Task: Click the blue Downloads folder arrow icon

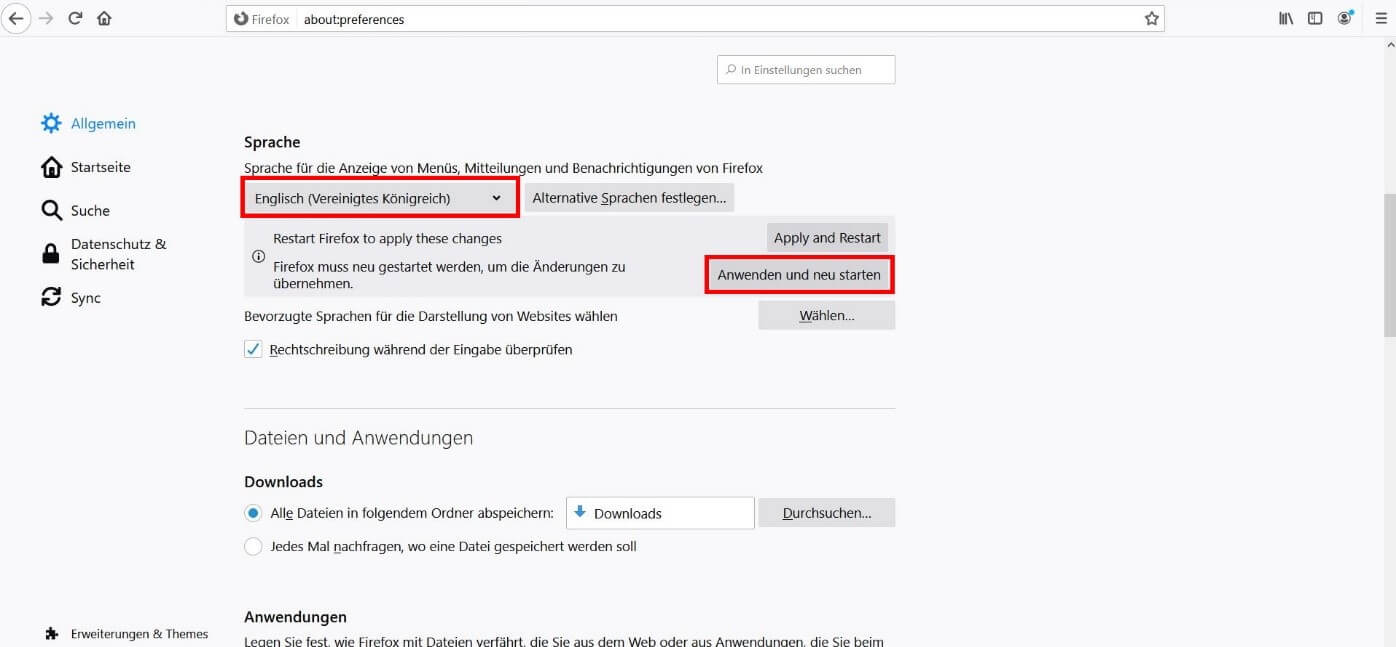Action: tap(580, 512)
